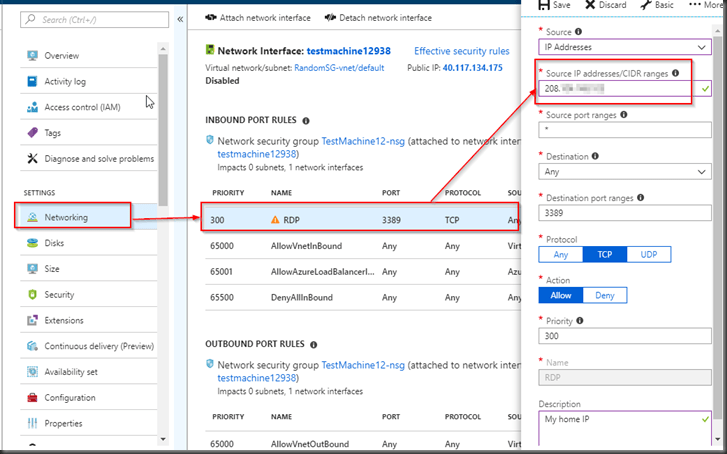
Task: Click the Overview icon in sidebar
Action: pyautogui.click(x=32, y=56)
